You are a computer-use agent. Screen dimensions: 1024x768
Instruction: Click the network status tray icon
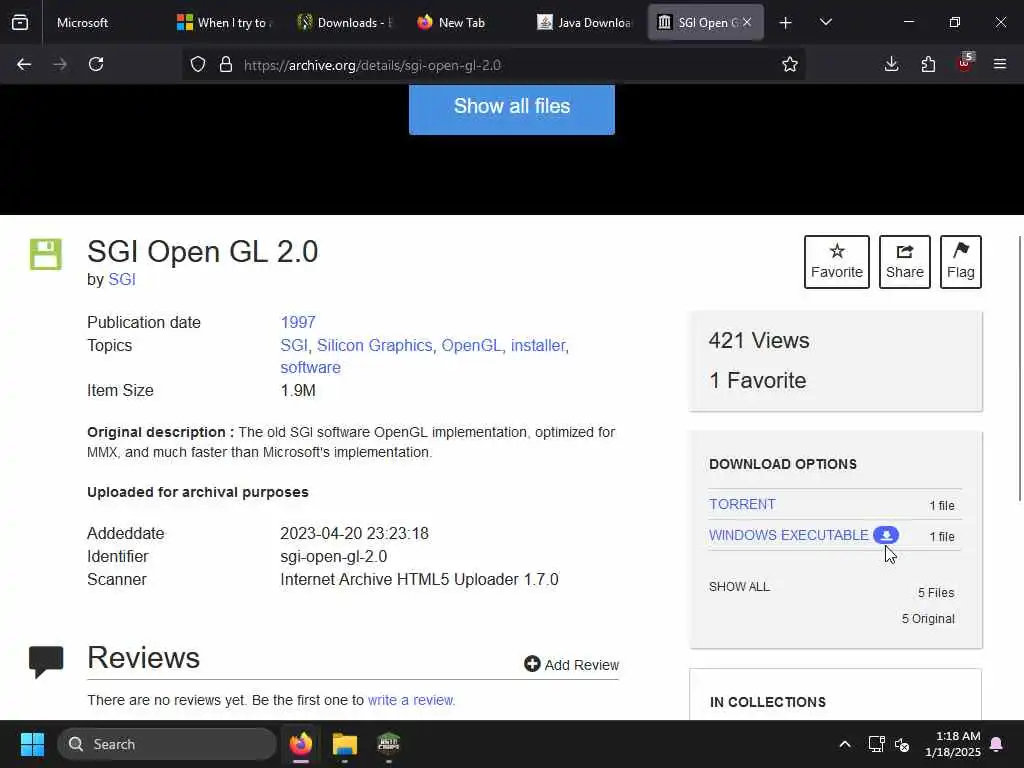[876, 744]
